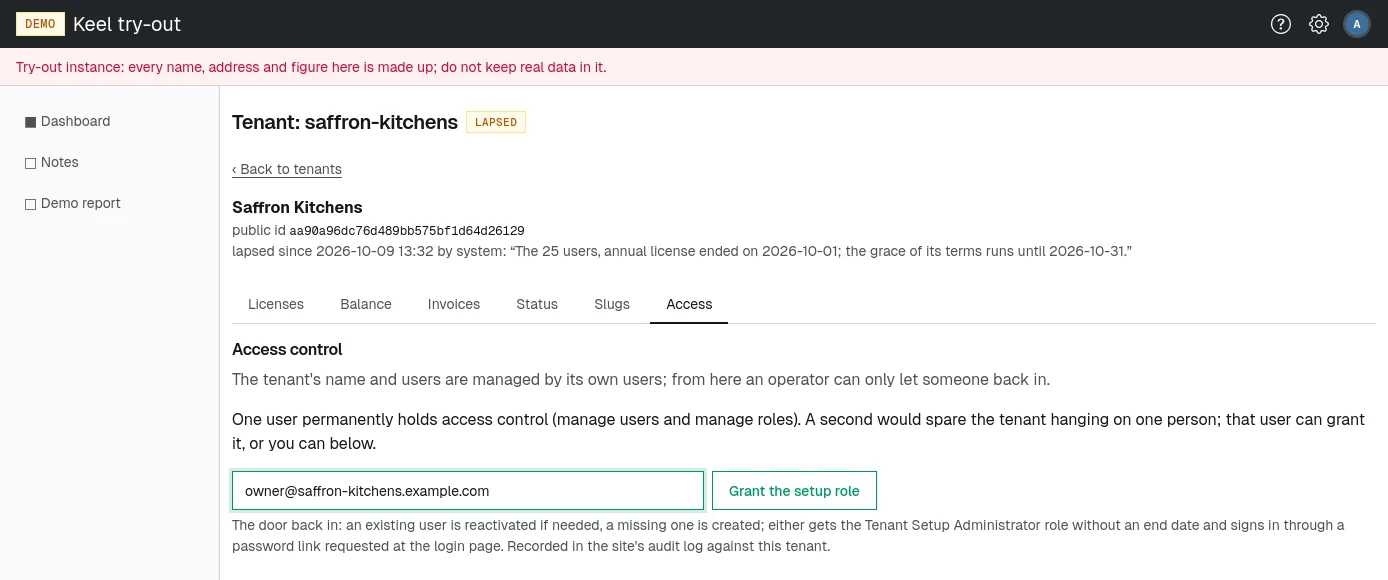Click the Keel try-out title
This screenshot has width=1388, height=580.
[x=127, y=24]
